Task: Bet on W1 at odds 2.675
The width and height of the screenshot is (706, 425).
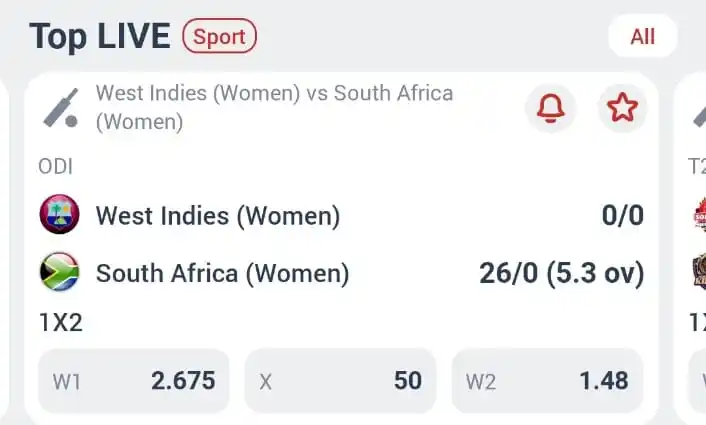Action: point(134,381)
